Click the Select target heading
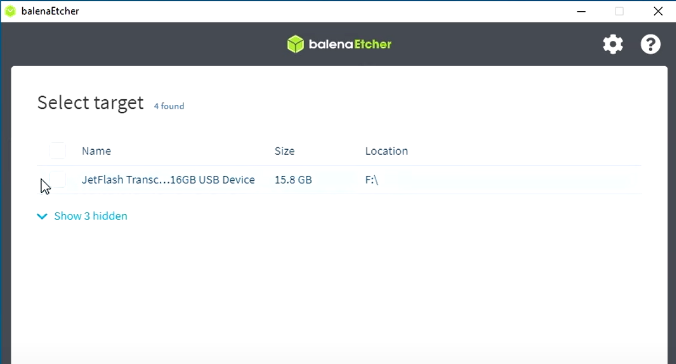 (x=90, y=103)
